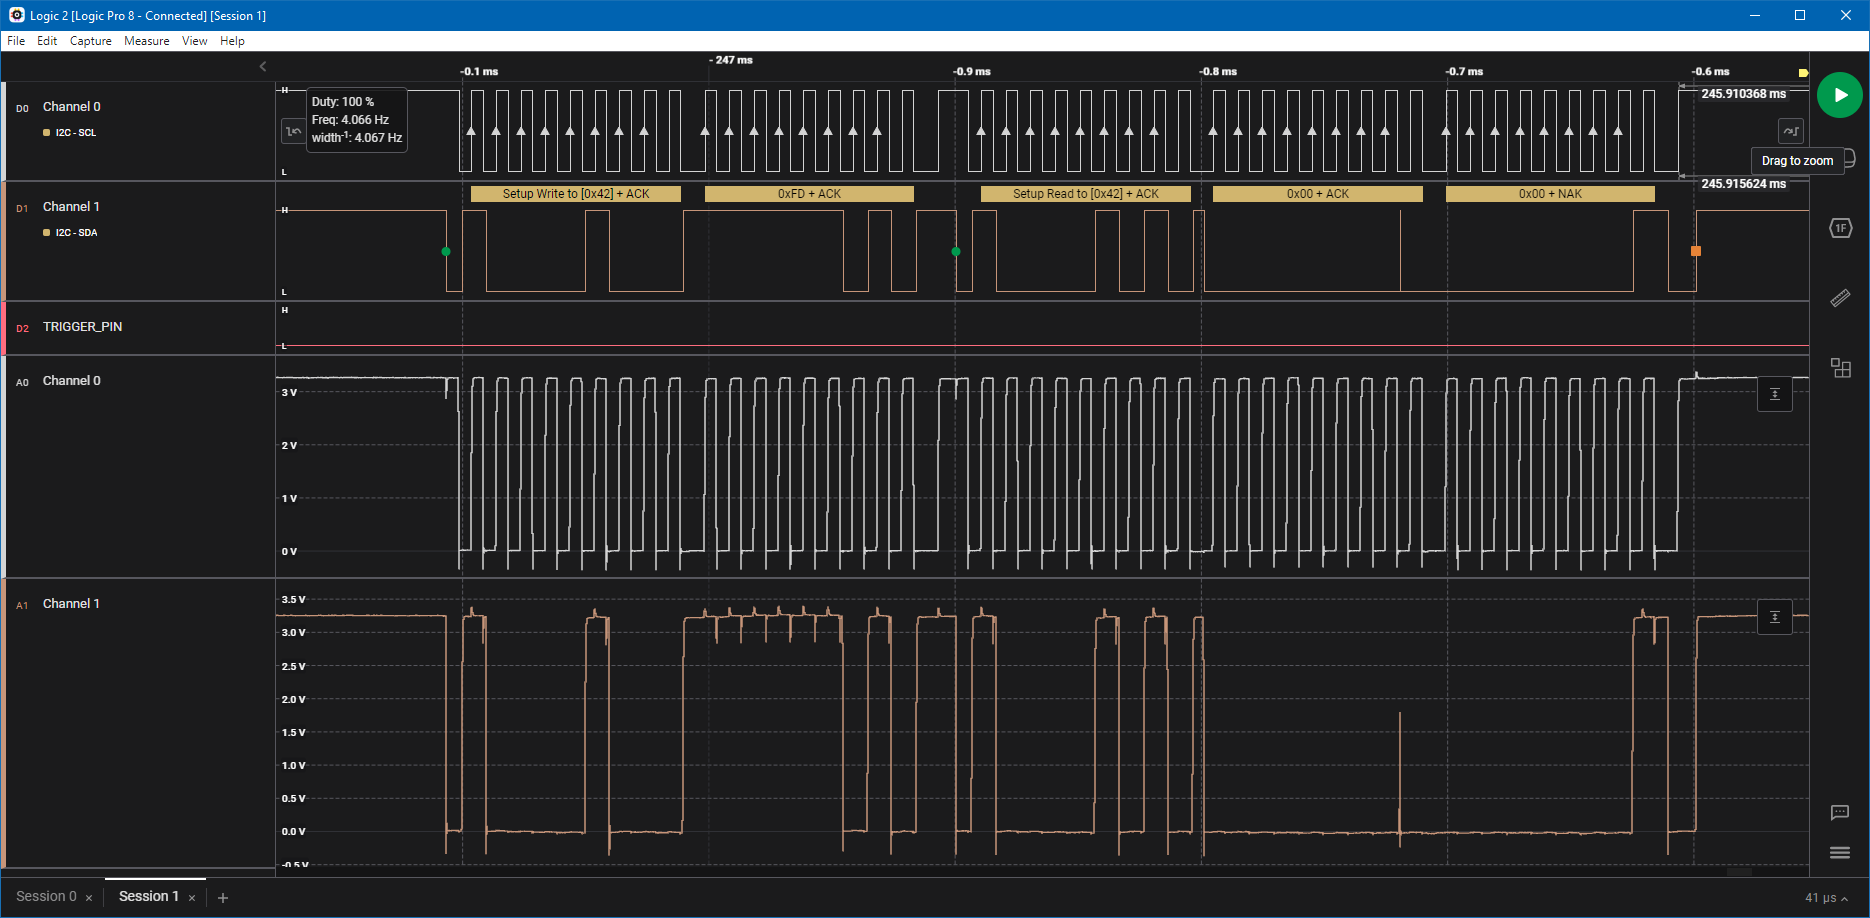
Task: Add a new session with the plus button
Action: pyautogui.click(x=223, y=896)
